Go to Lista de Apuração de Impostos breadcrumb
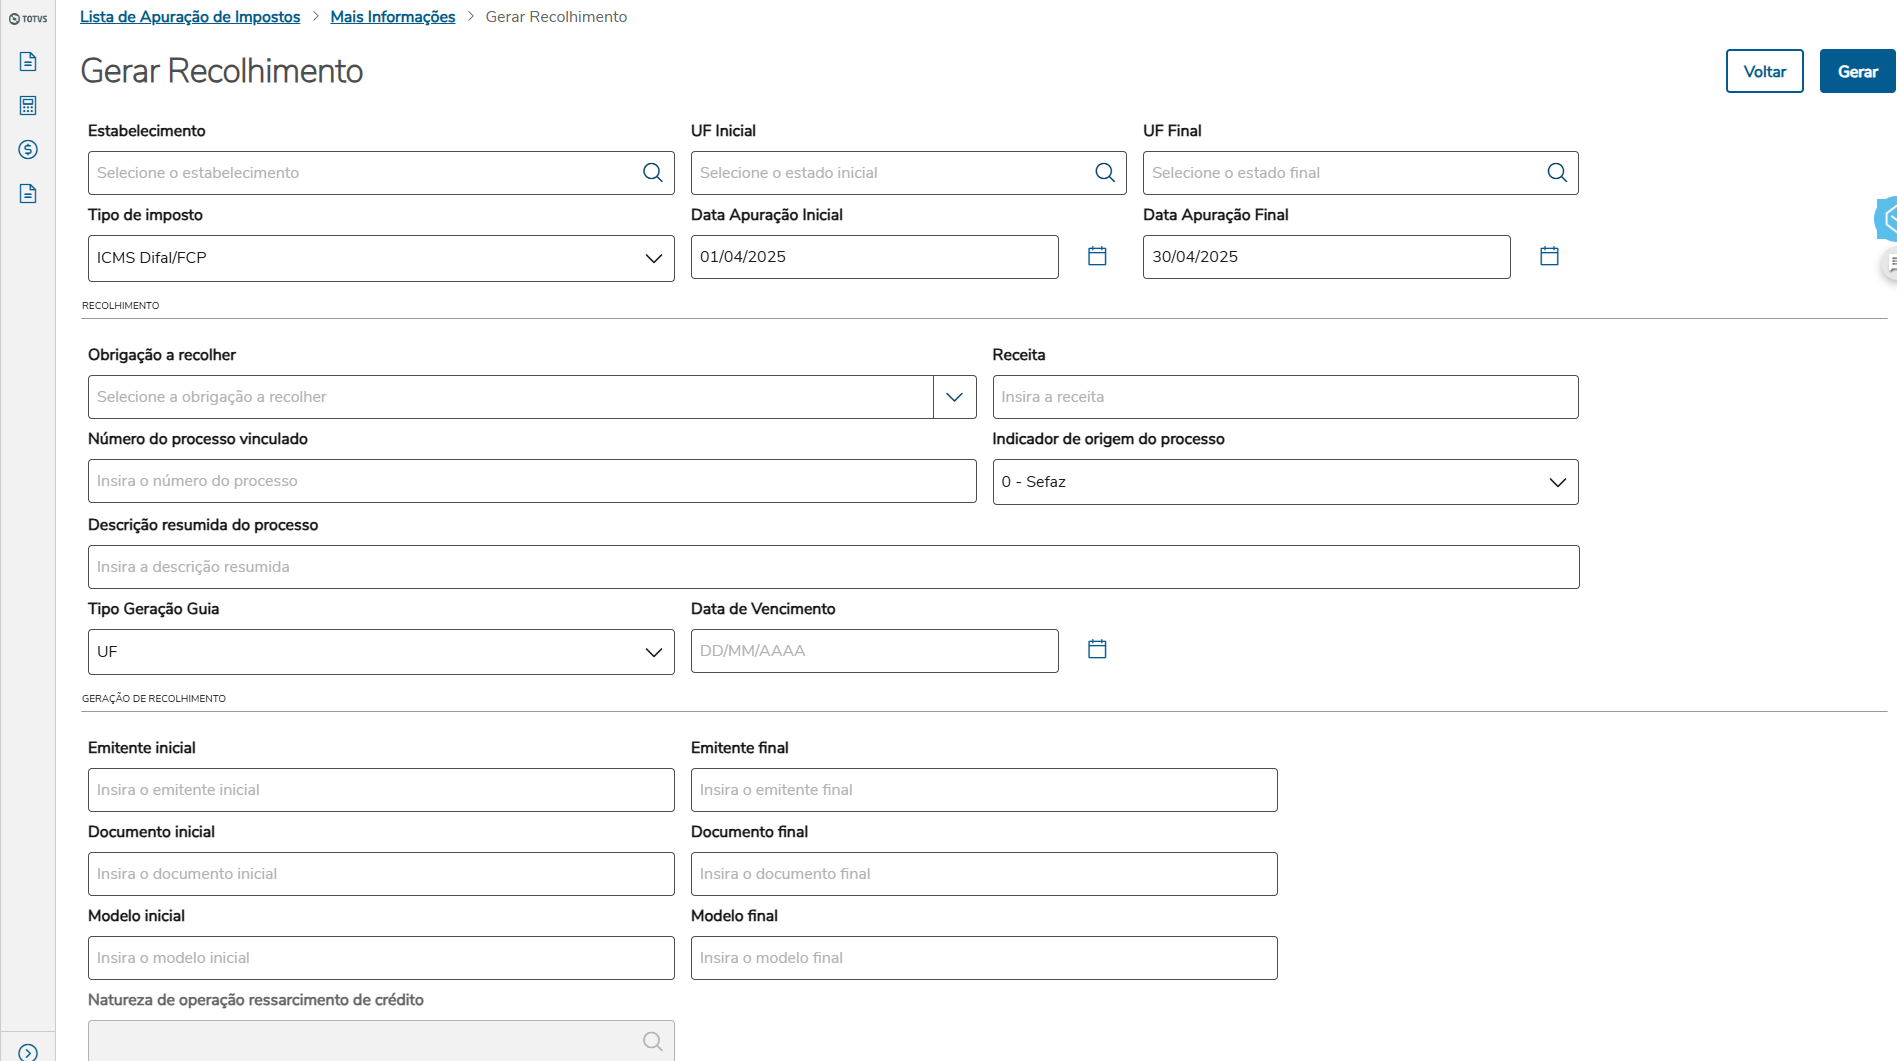 coord(190,17)
